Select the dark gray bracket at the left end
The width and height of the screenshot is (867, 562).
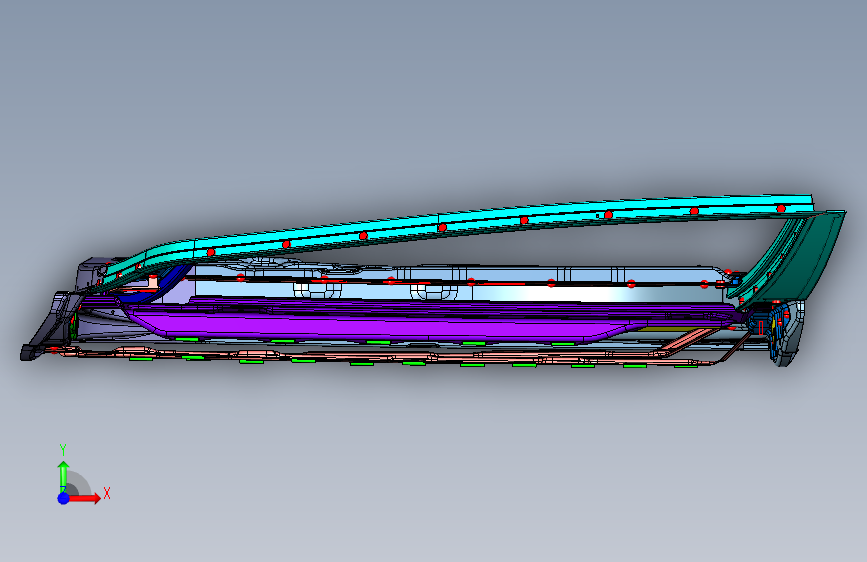point(51,326)
